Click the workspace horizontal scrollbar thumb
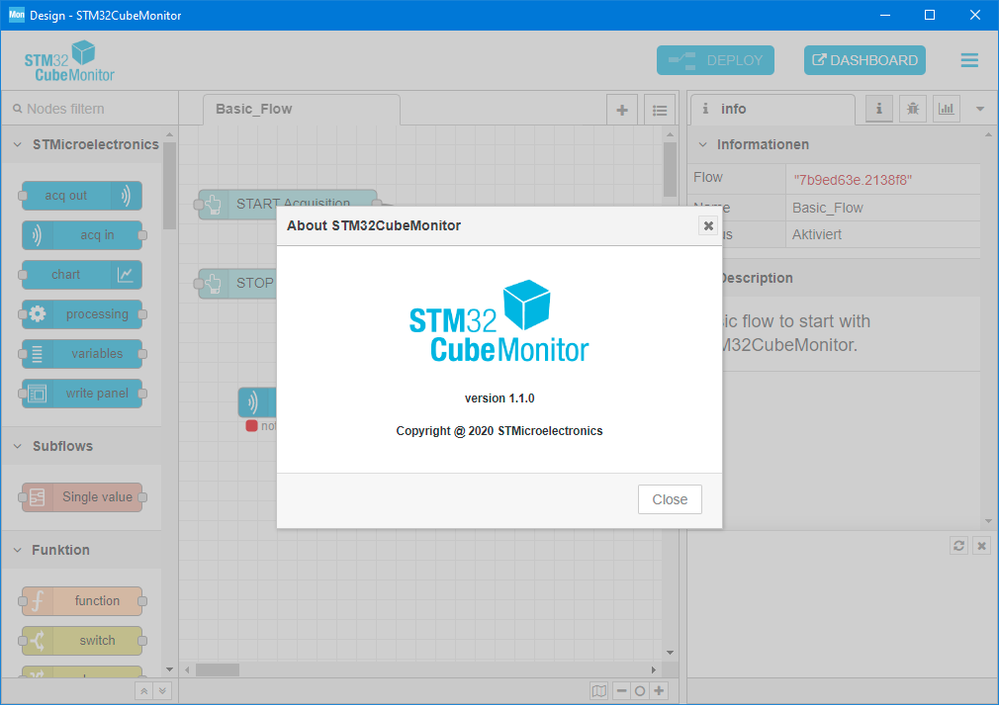Image resolution: width=999 pixels, height=705 pixels. point(217,670)
